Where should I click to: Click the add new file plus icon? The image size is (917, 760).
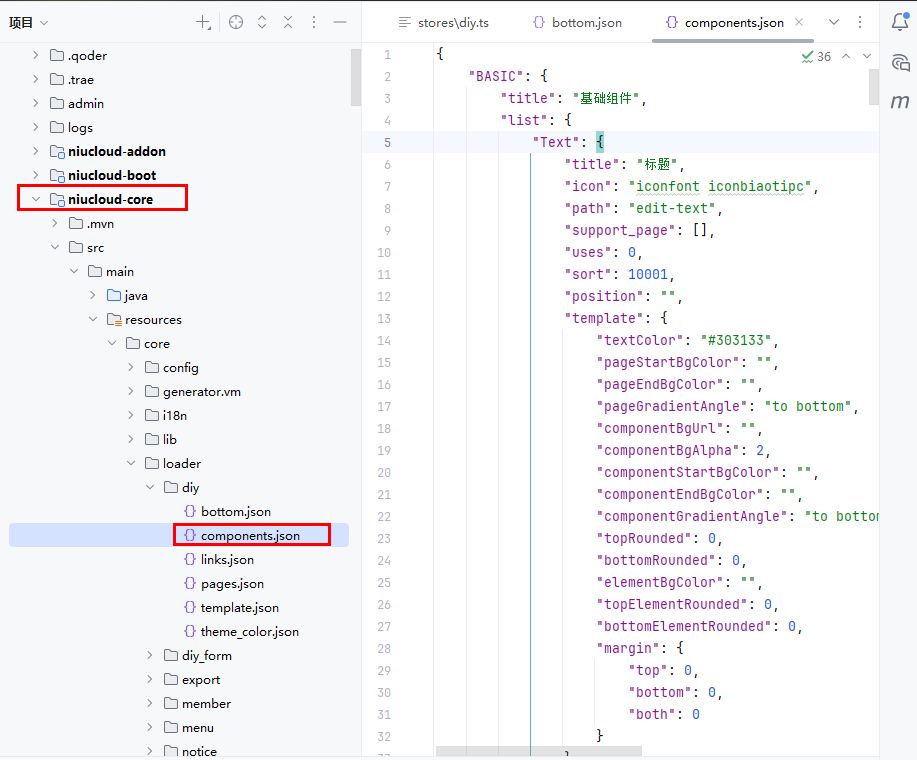click(203, 22)
